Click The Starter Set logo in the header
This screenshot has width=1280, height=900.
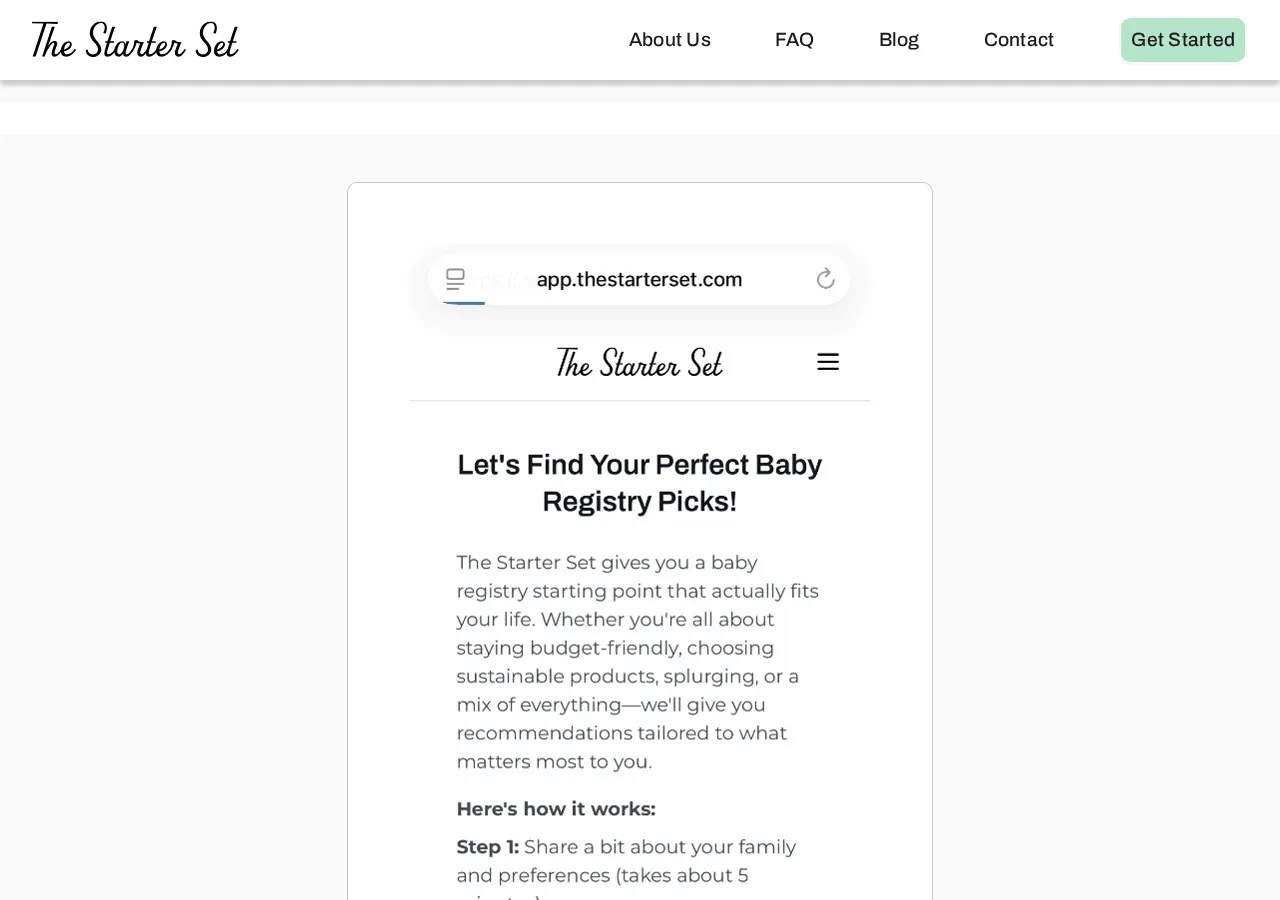[134, 39]
